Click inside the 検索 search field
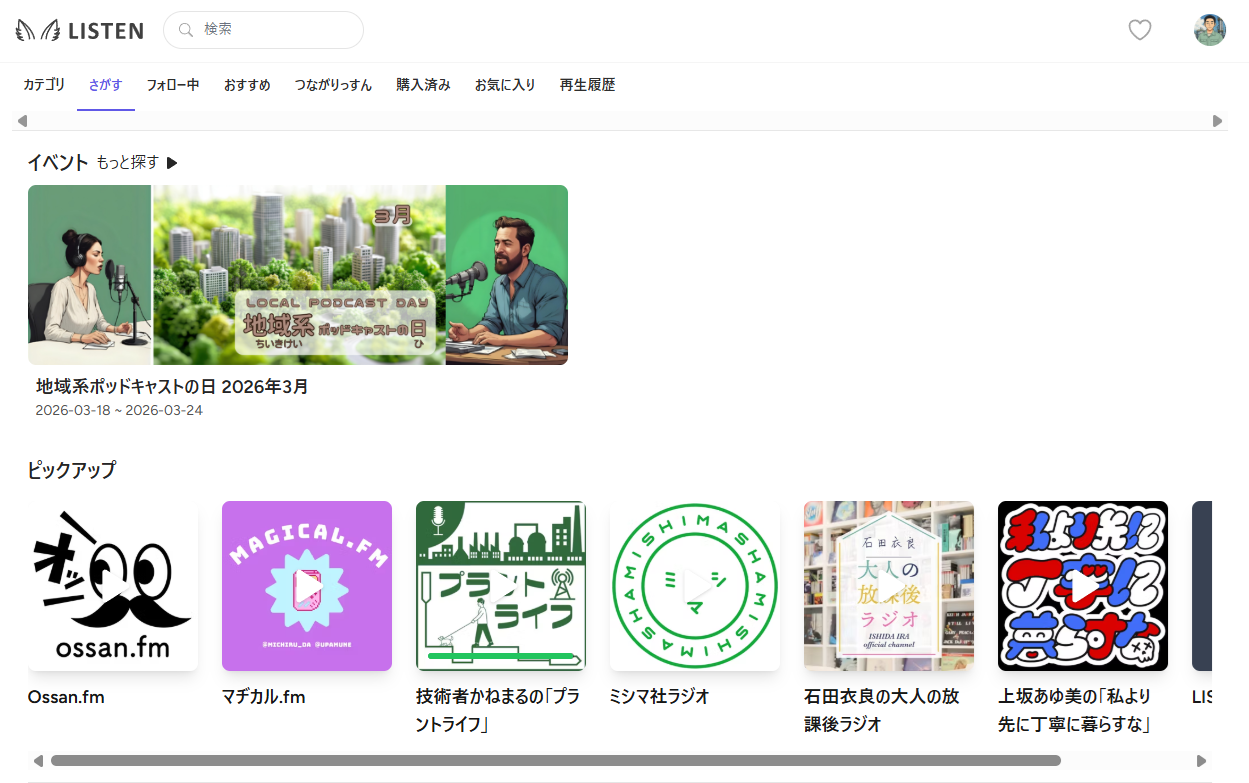The image size is (1249, 783). pos(263,30)
